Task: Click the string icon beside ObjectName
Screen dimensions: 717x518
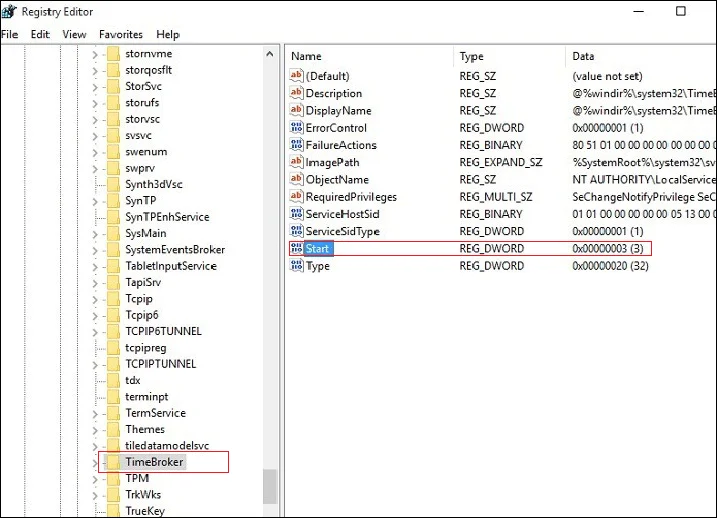Action: (296, 179)
